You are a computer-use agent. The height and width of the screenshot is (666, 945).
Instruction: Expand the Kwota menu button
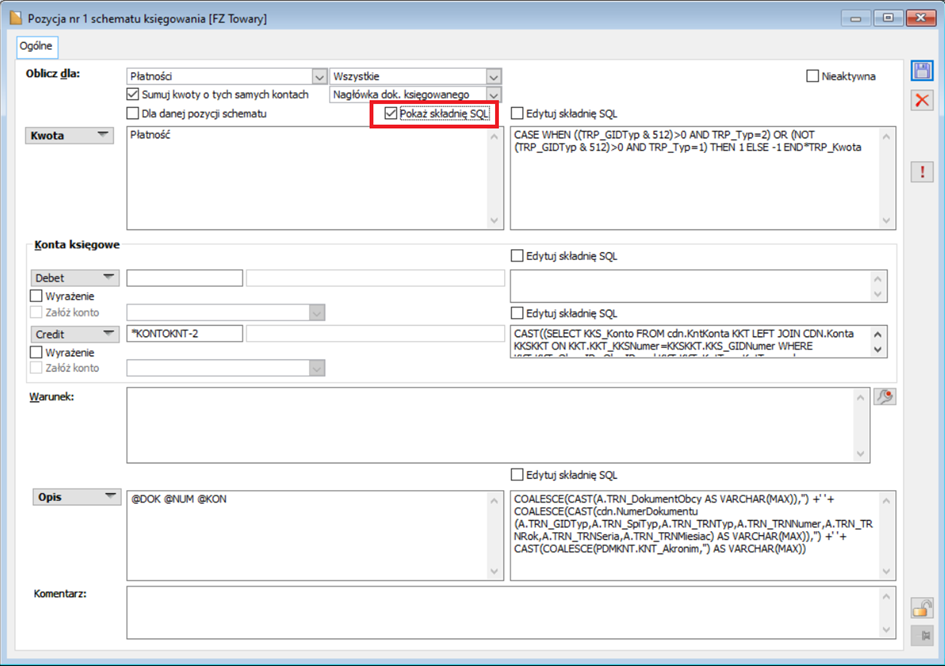click(69, 136)
